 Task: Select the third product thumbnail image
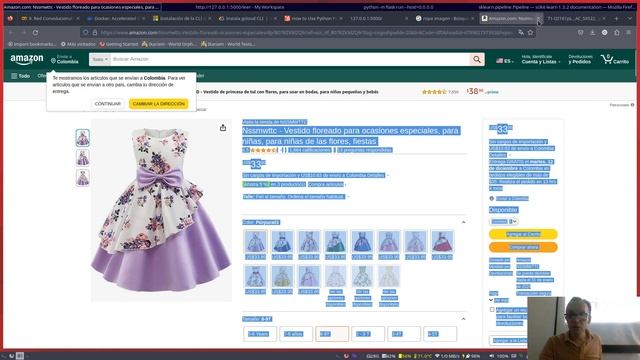point(82,178)
